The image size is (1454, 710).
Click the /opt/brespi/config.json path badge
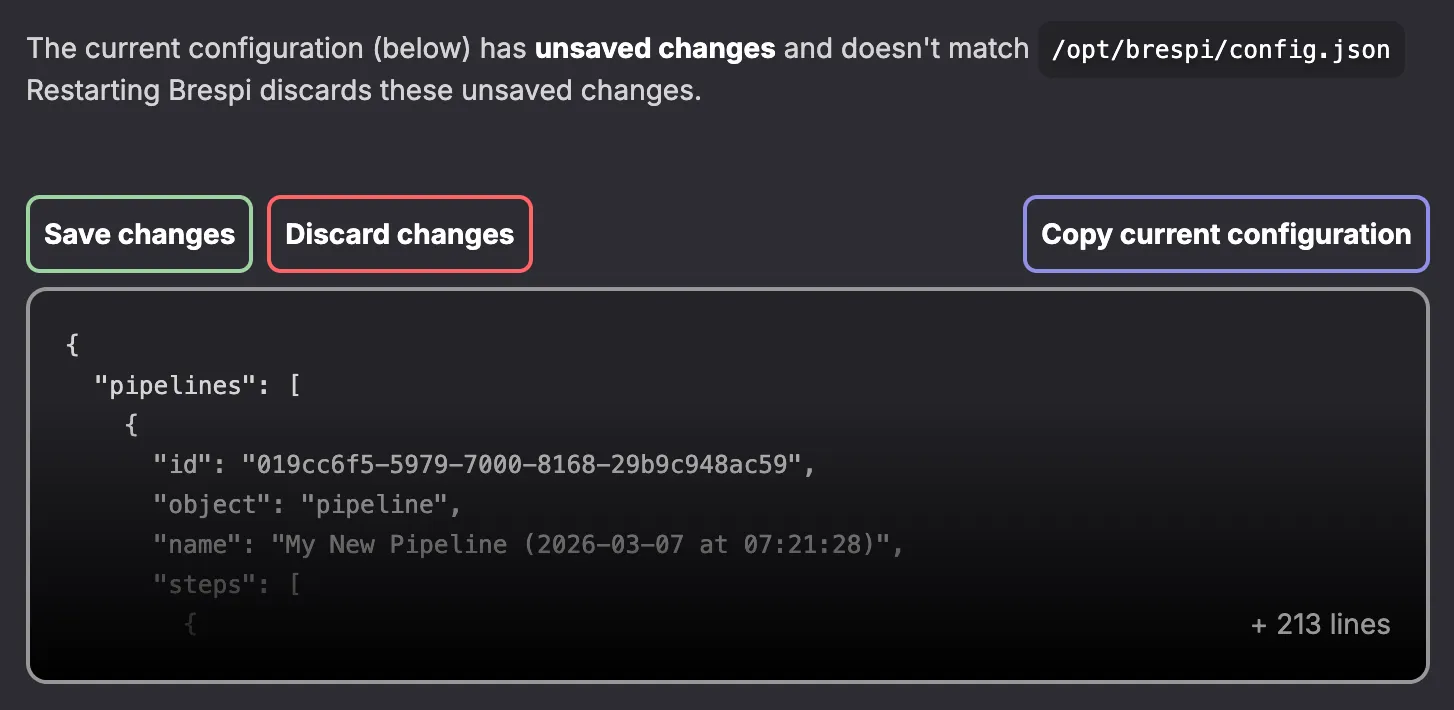tap(1219, 49)
